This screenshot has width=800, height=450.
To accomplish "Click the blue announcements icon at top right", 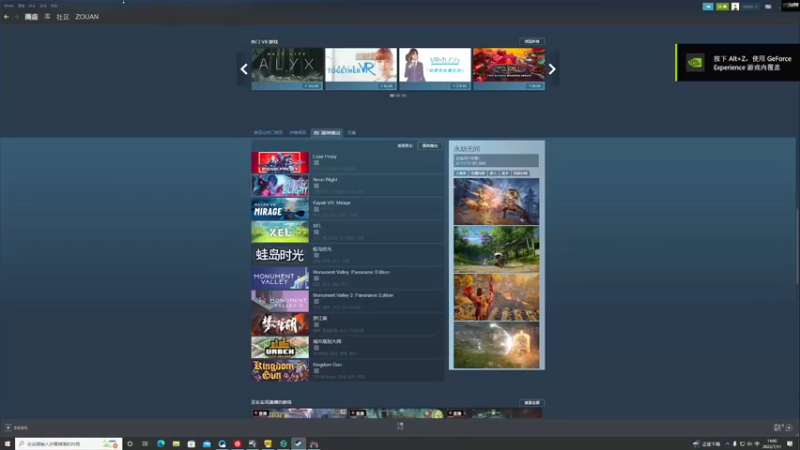I will [x=708, y=7].
